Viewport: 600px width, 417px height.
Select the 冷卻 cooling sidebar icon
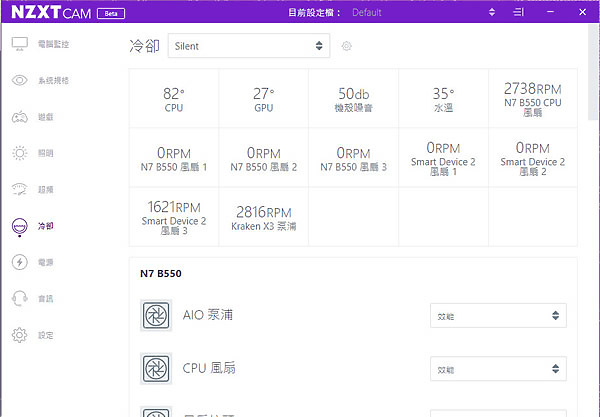[20, 226]
